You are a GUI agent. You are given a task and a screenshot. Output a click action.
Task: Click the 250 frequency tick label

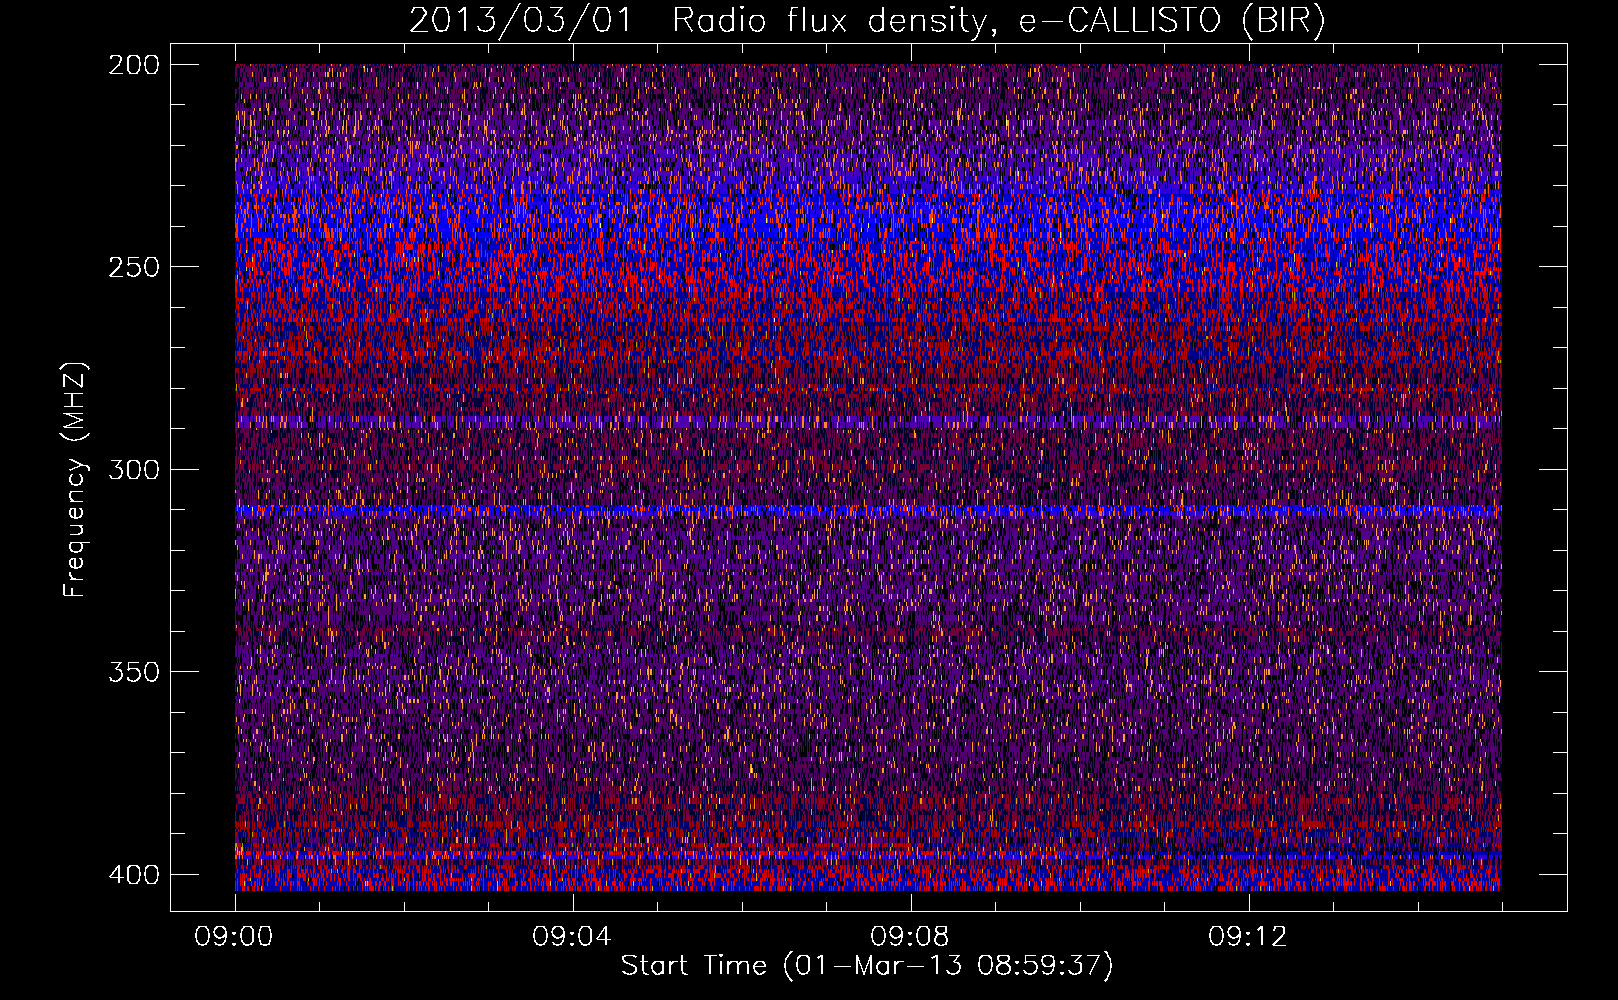(x=133, y=267)
